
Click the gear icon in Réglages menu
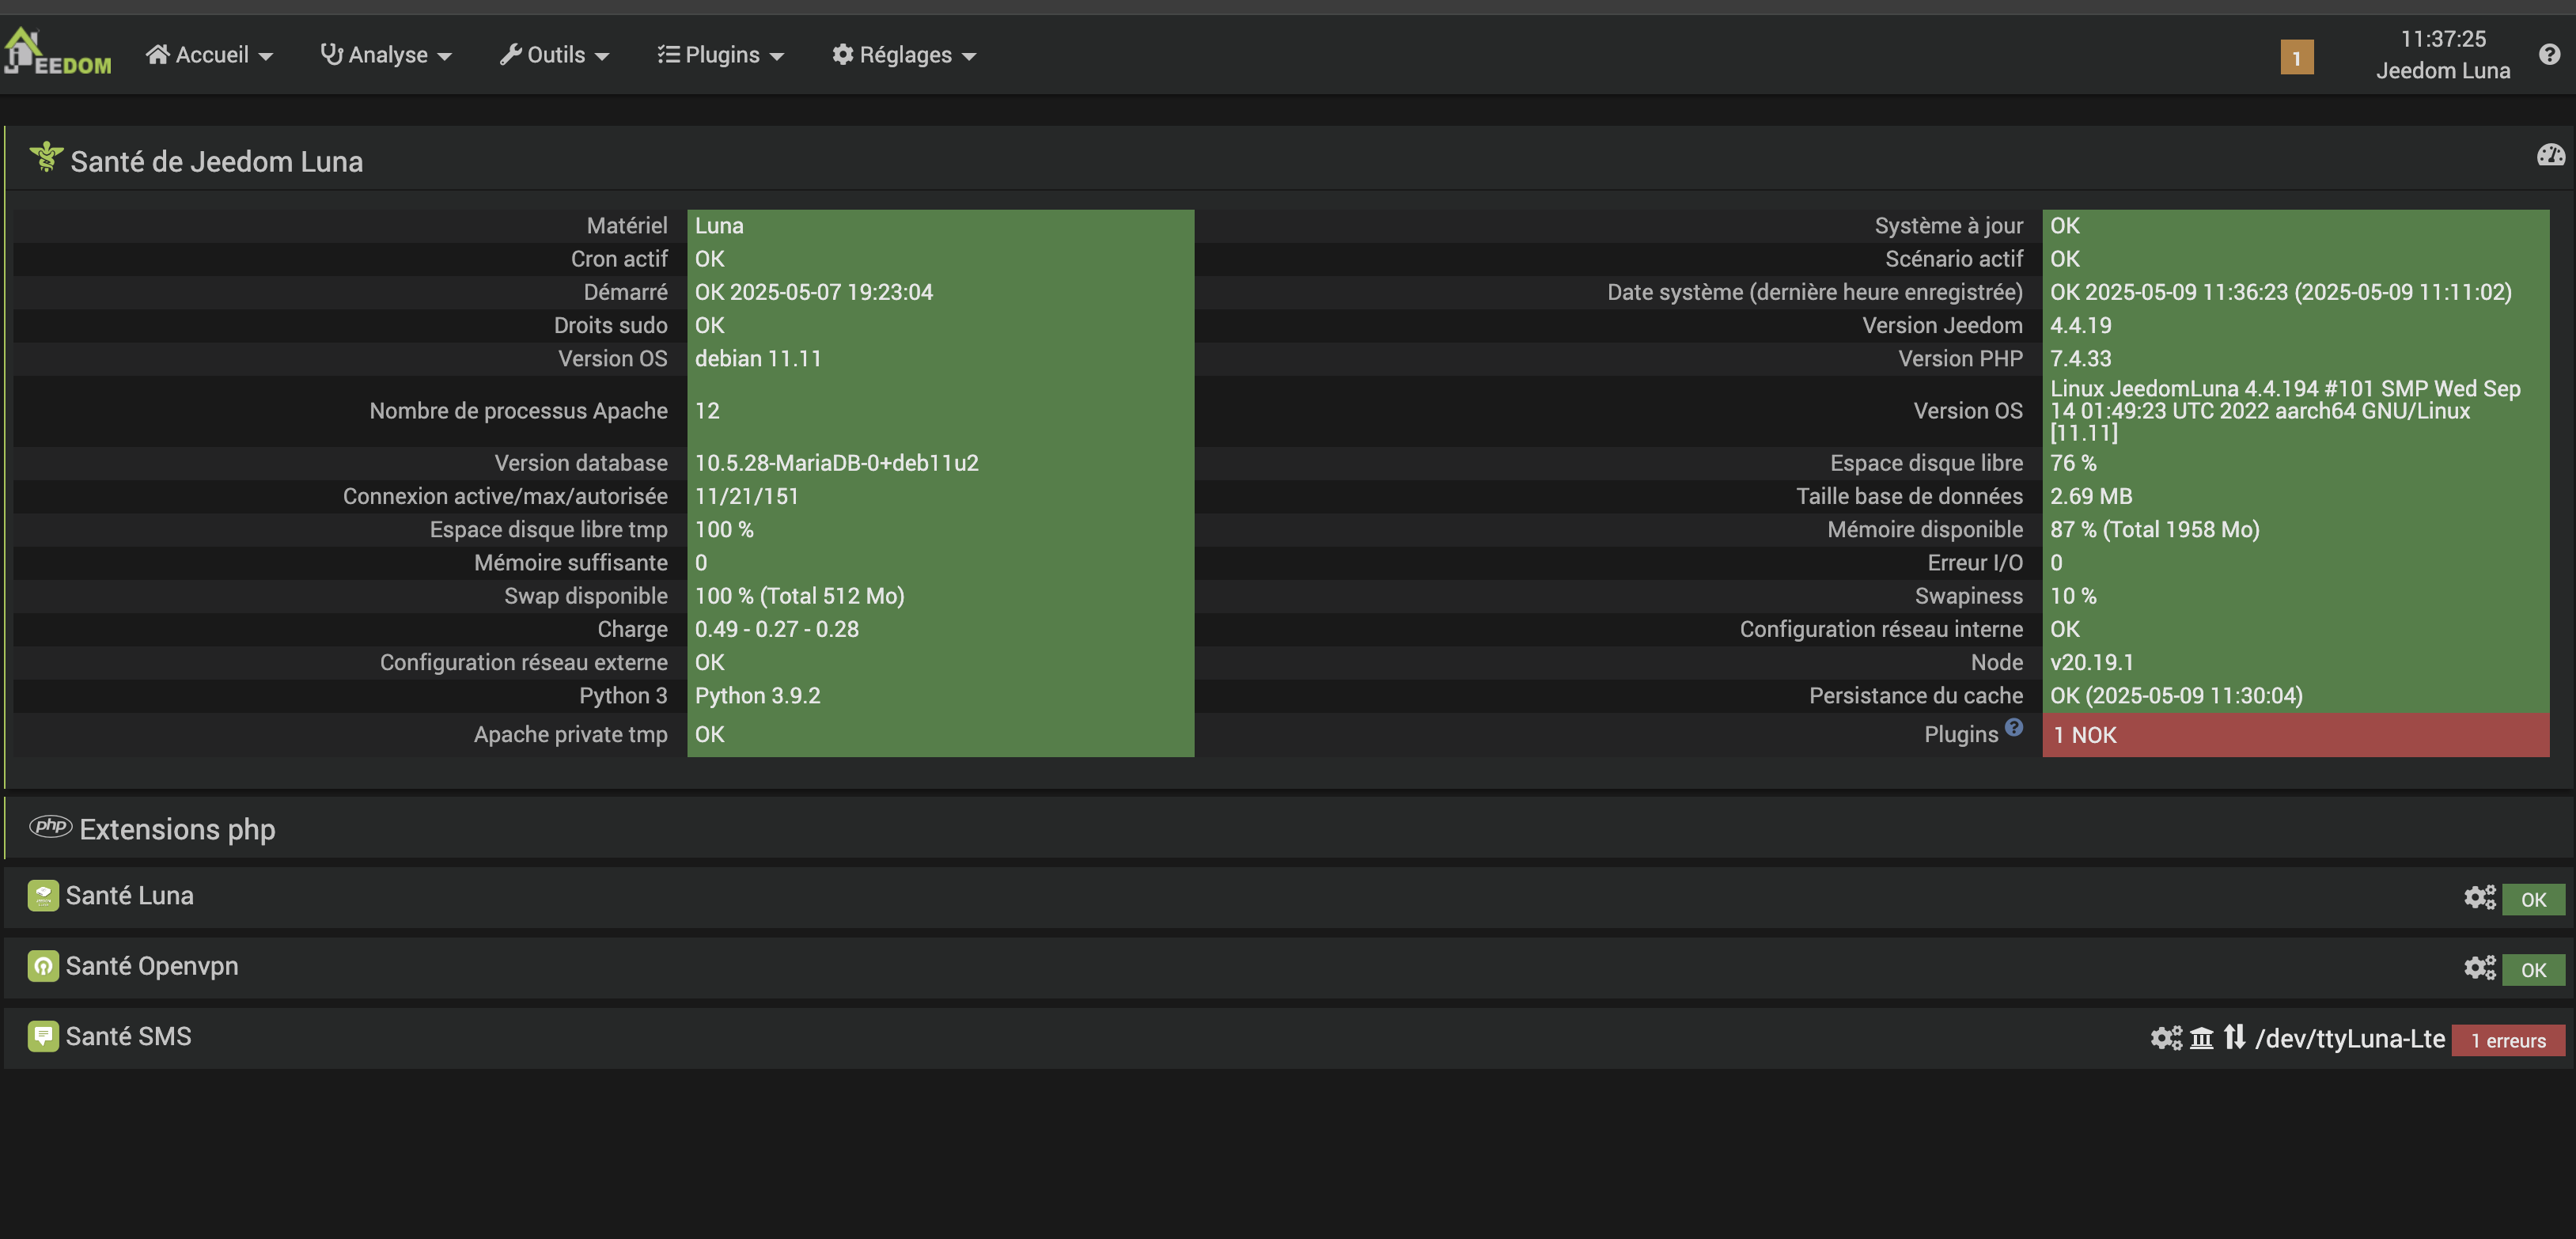click(x=842, y=54)
